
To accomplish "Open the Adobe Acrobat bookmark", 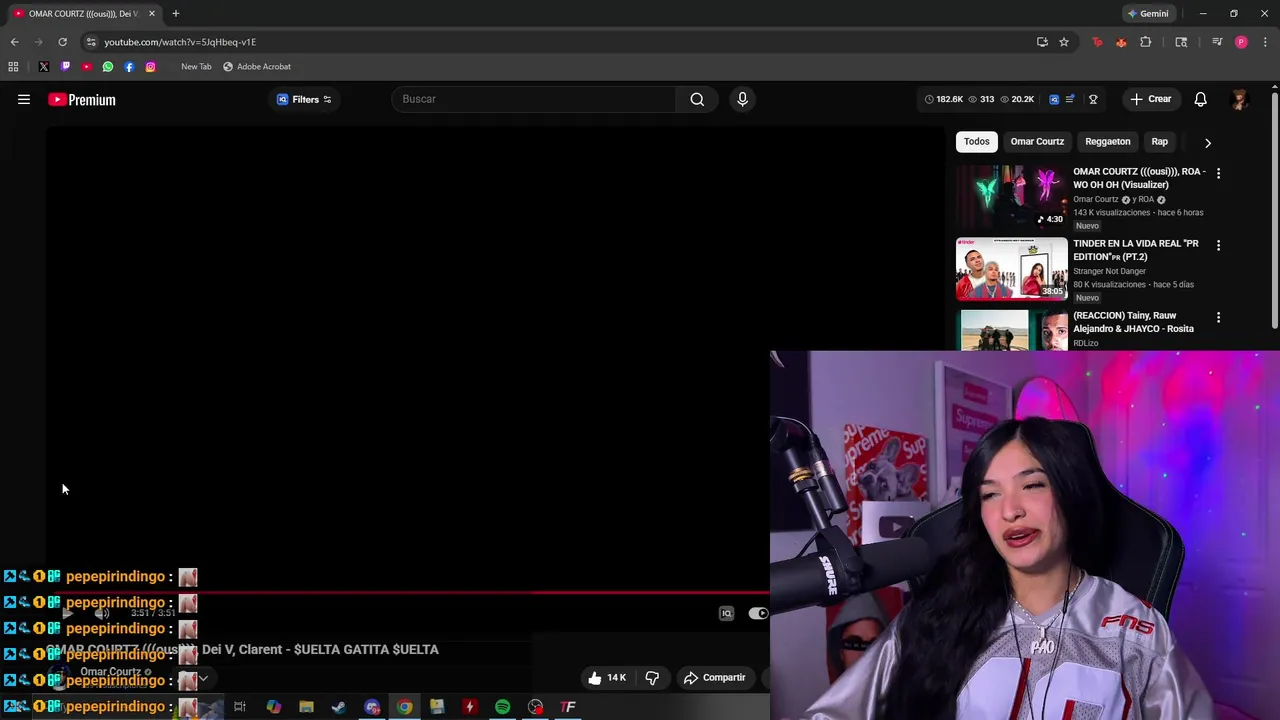I will pos(257,67).
